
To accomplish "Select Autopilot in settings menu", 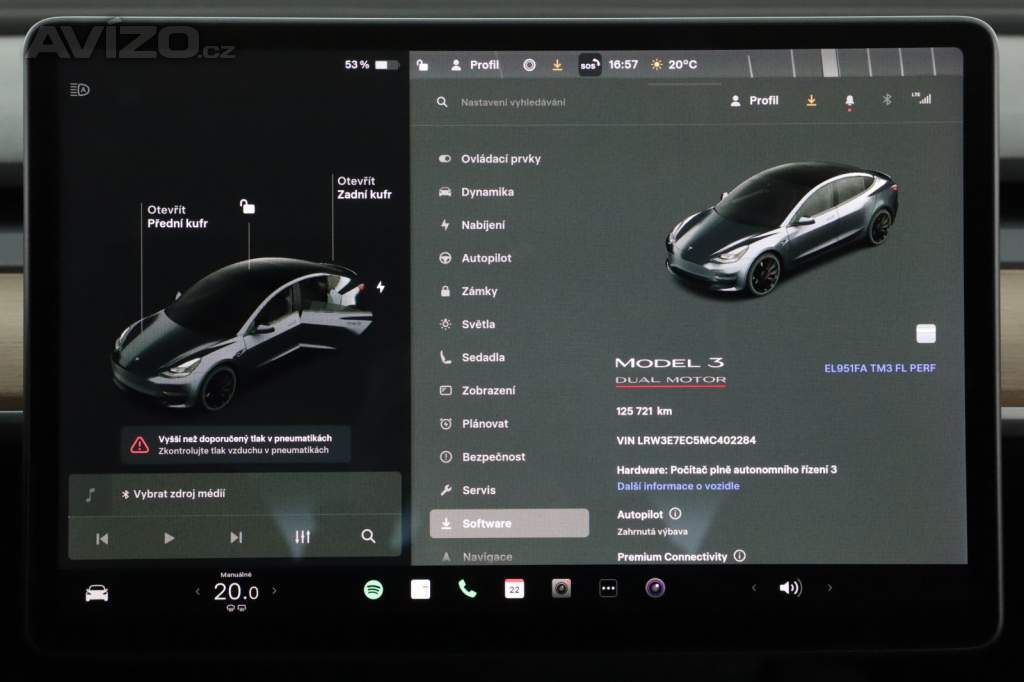I will click(486, 258).
